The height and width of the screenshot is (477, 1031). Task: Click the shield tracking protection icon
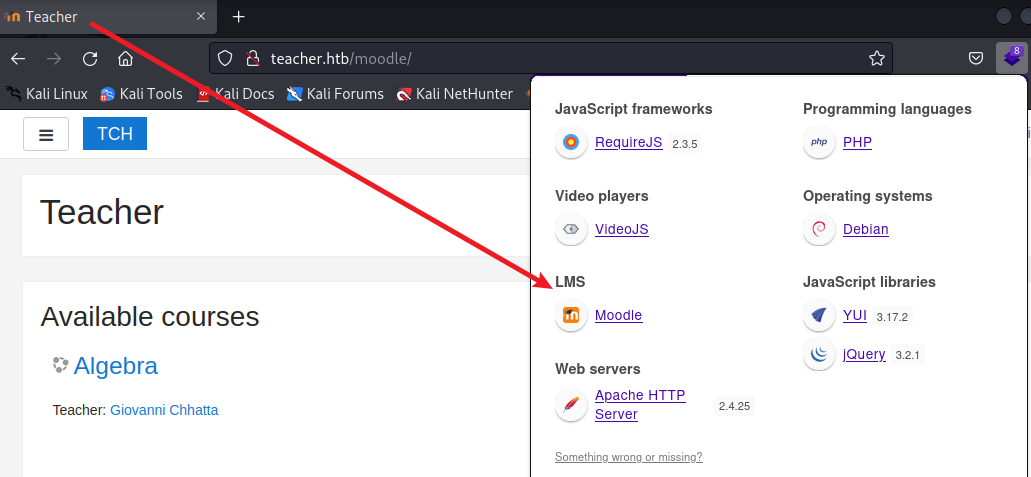click(225, 59)
